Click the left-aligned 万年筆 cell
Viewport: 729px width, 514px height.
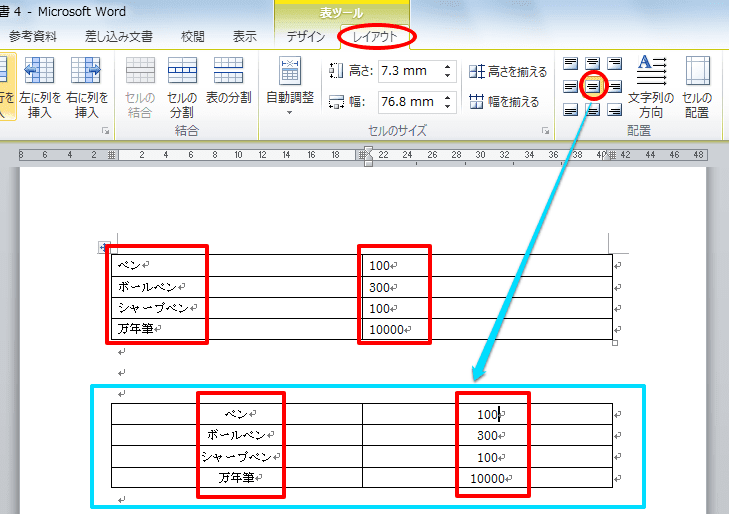coord(236,329)
